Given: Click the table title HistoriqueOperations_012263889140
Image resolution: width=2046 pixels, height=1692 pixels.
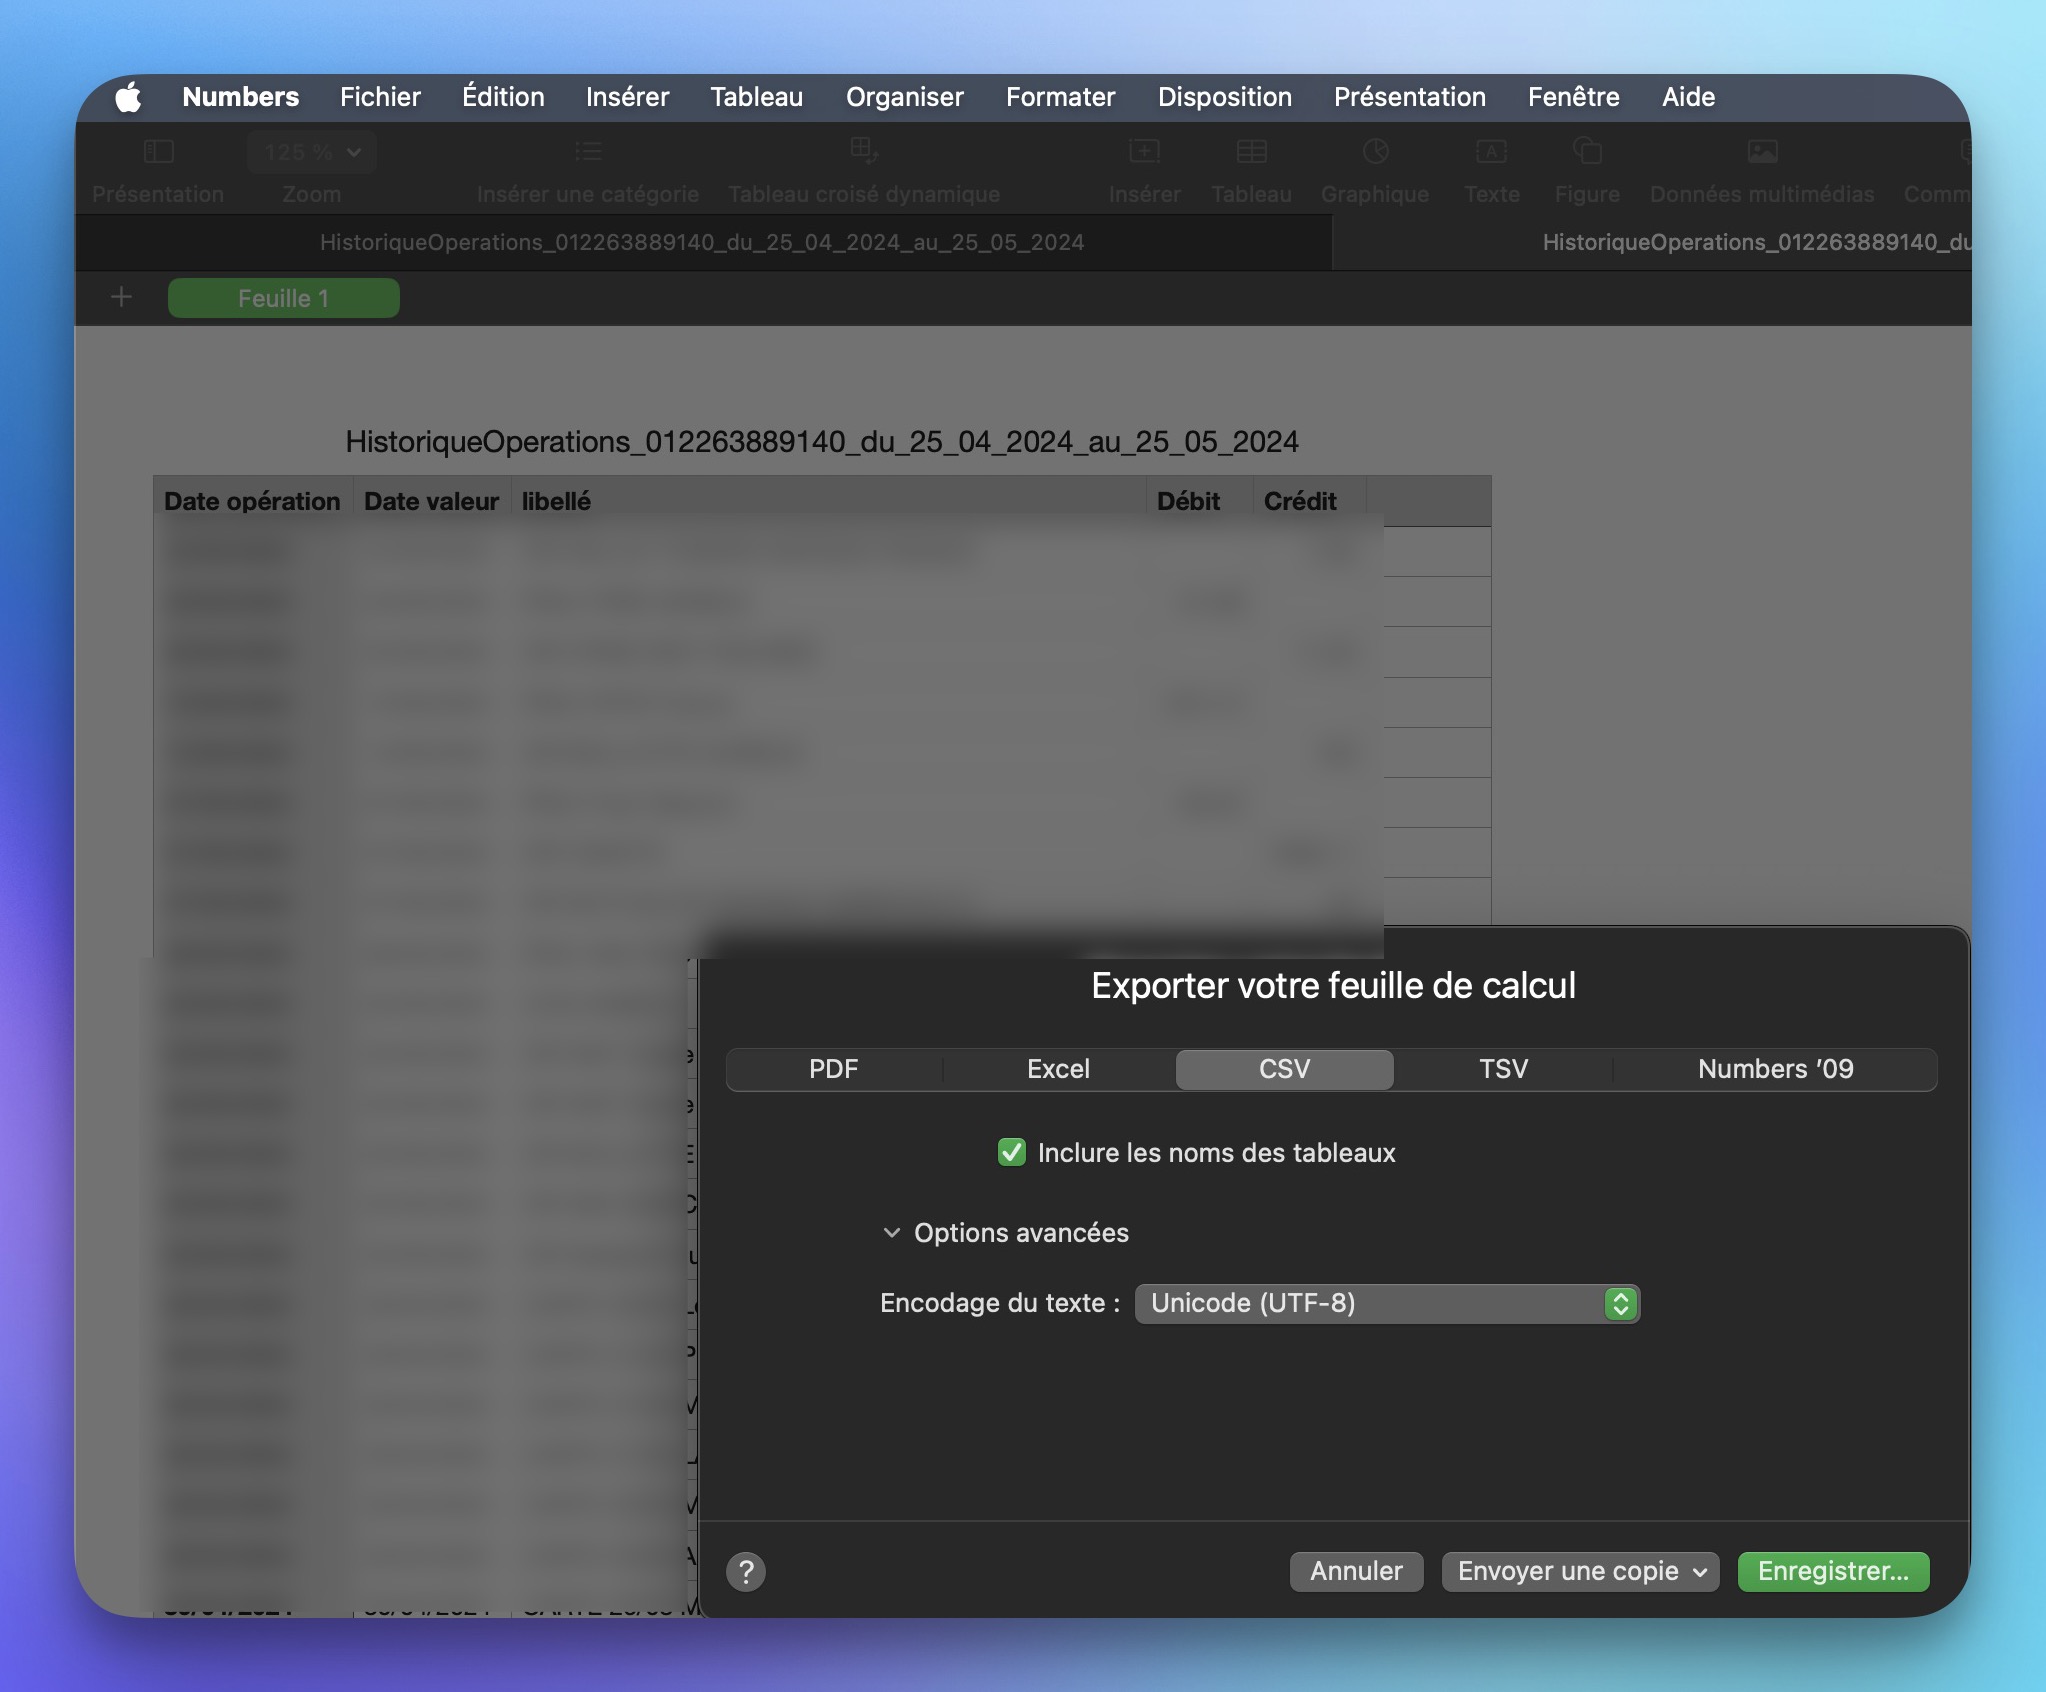Looking at the screenshot, I should point(821,441).
